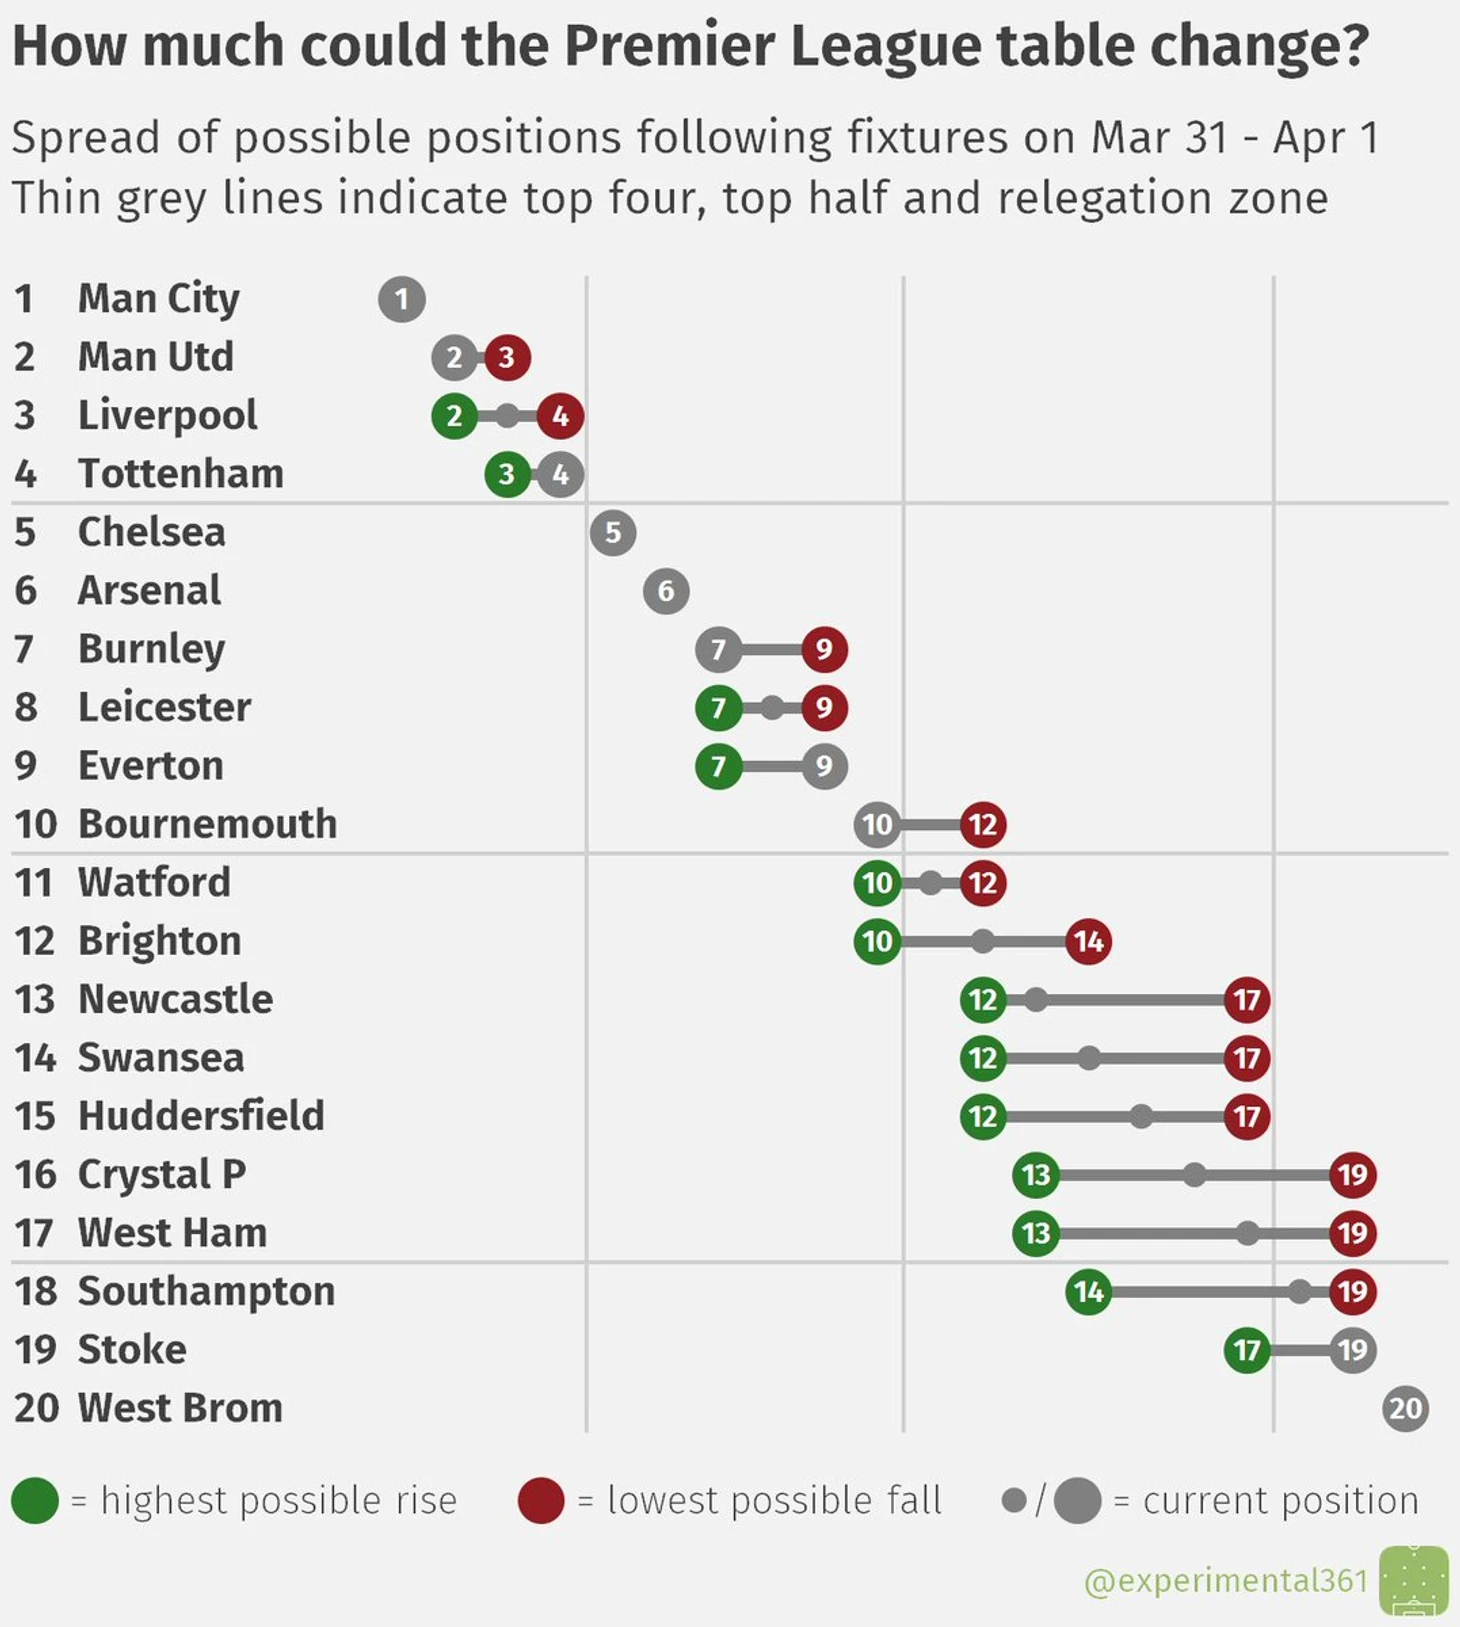The height and width of the screenshot is (1627, 1460).
Task: Click Man City's grey position 1 circle
Action: click(402, 299)
